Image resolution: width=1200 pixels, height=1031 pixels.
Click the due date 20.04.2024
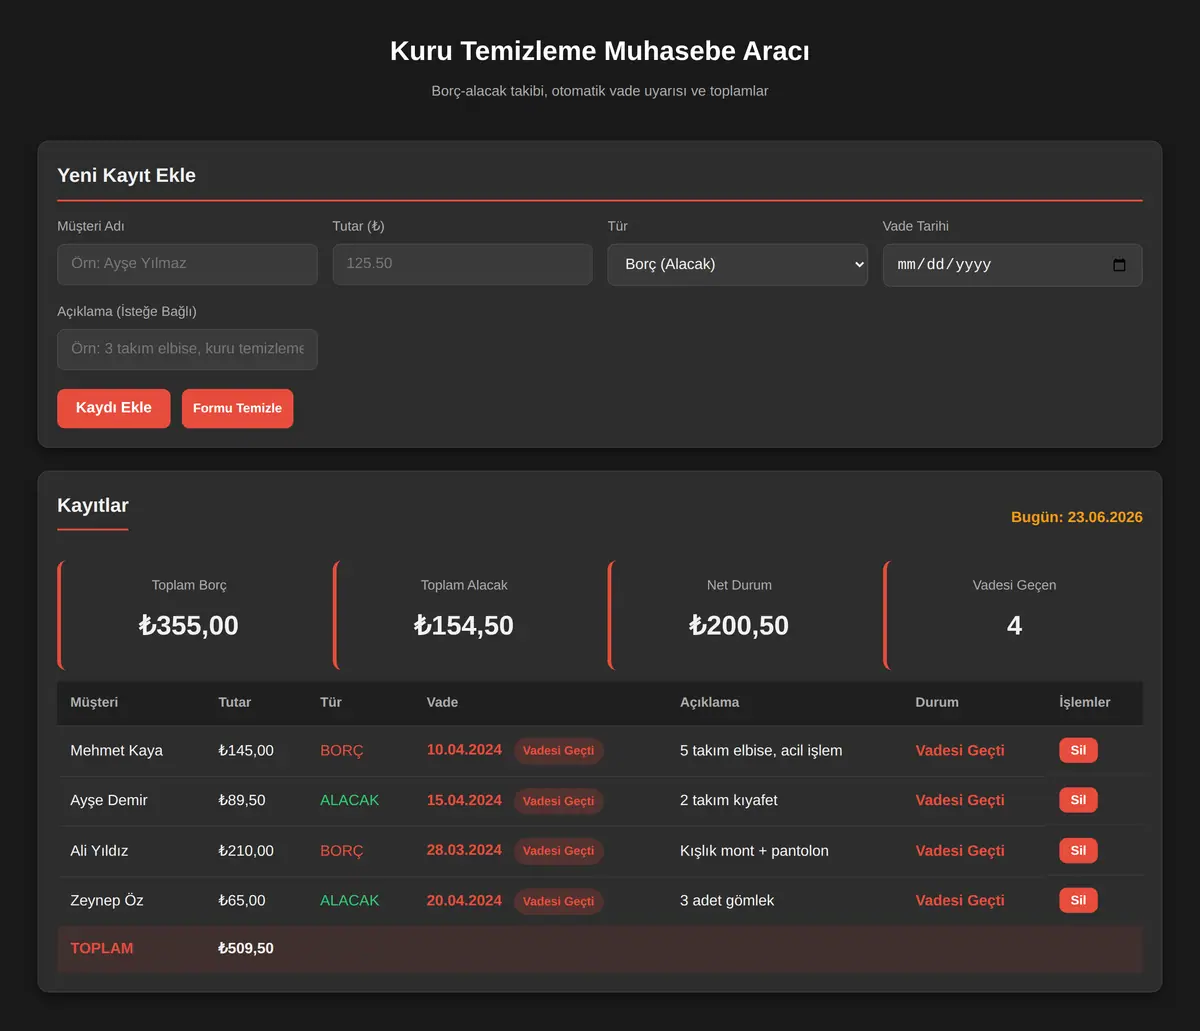tap(464, 900)
